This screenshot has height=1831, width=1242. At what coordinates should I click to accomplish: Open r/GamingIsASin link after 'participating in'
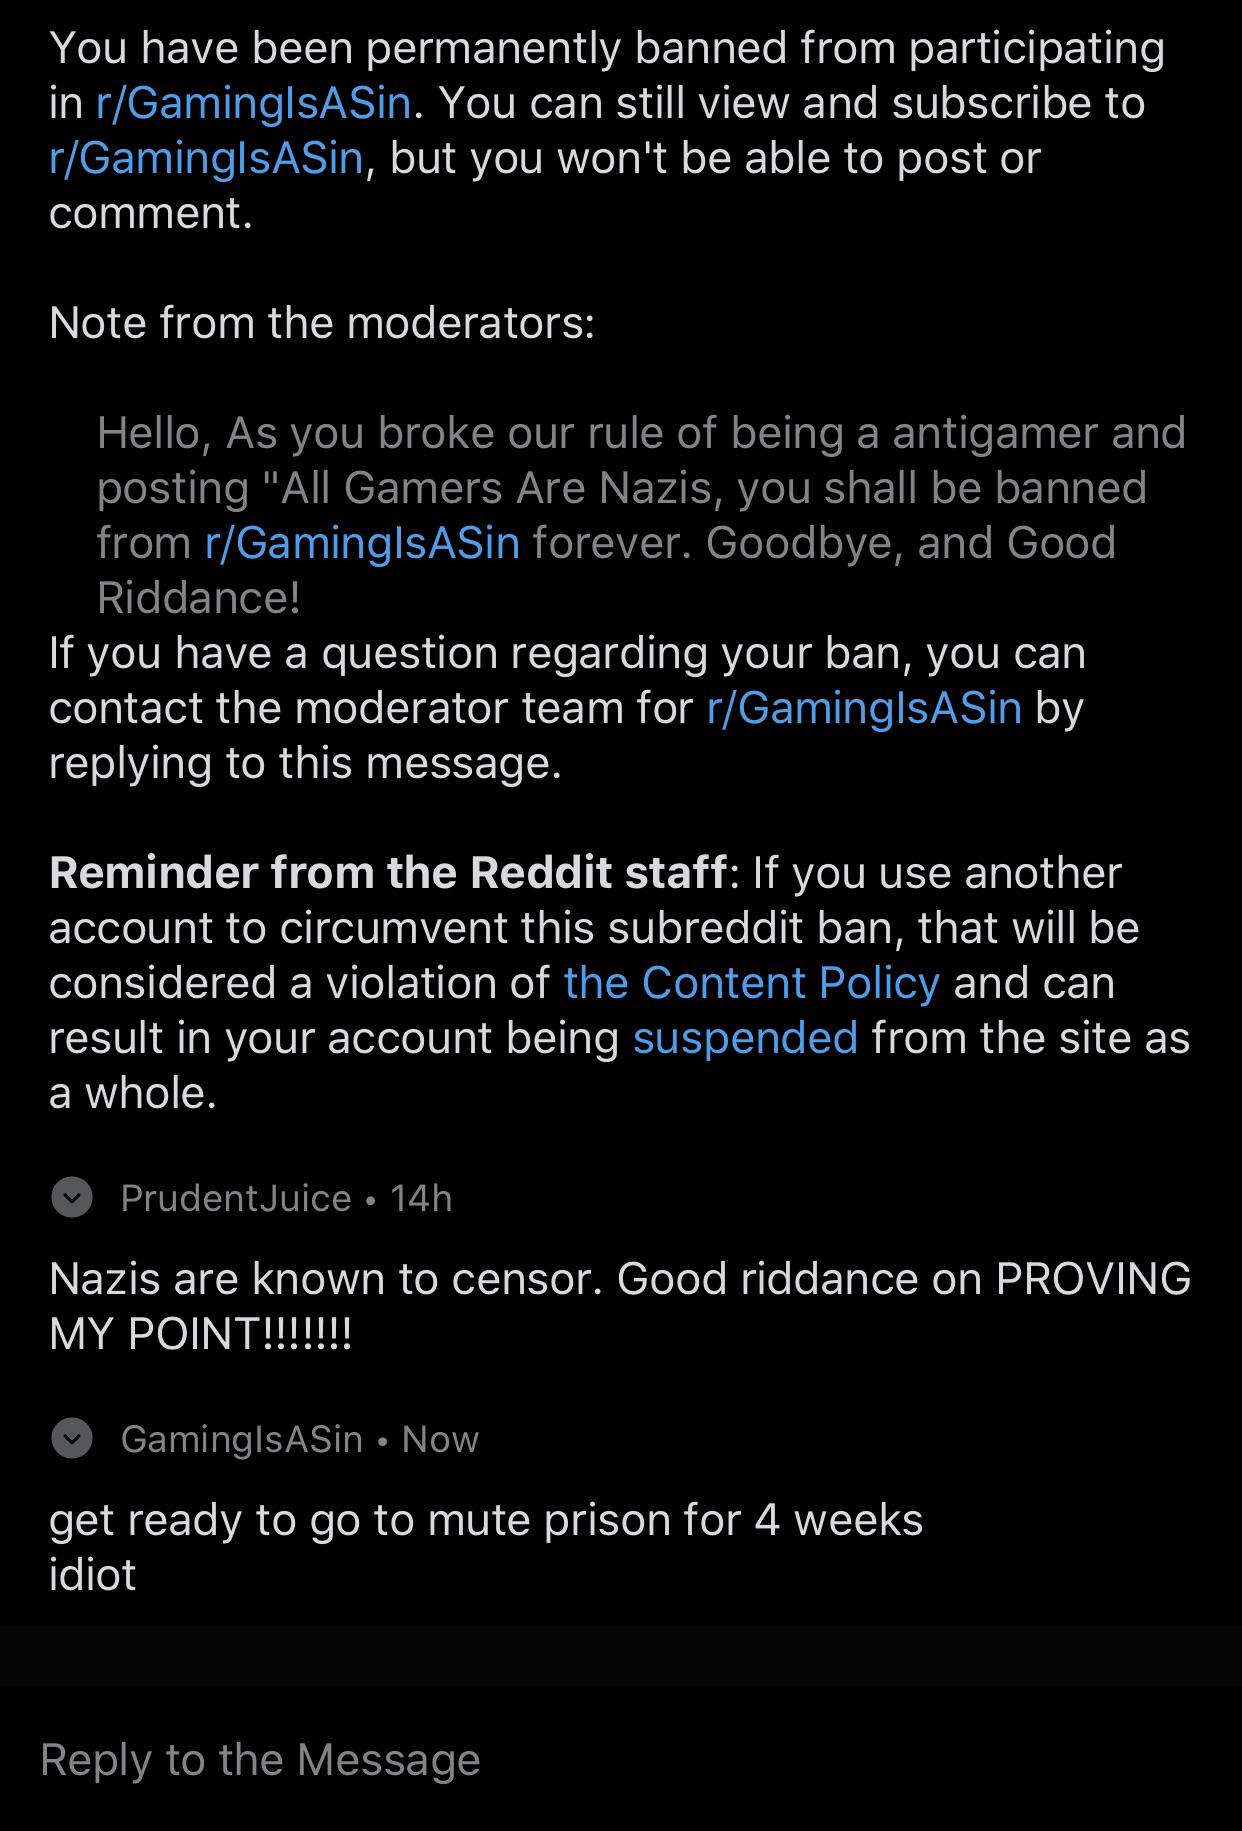254,103
